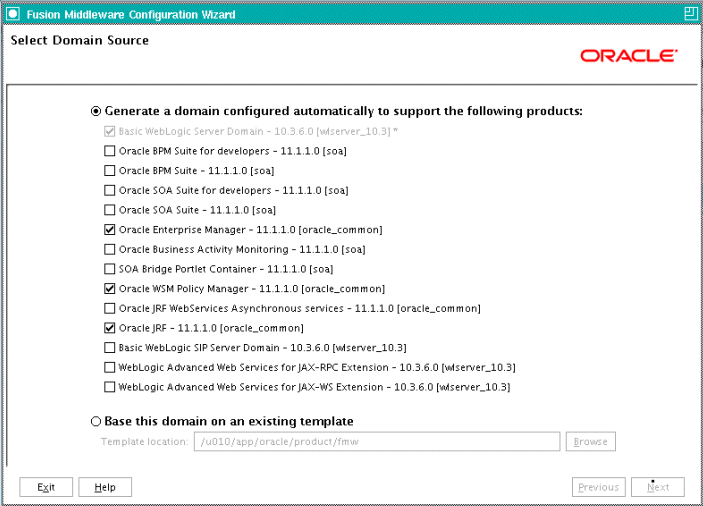Tick Oracle JRF WebServices Asynchronous services
Viewport: 703px width, 506px height.
109,308
